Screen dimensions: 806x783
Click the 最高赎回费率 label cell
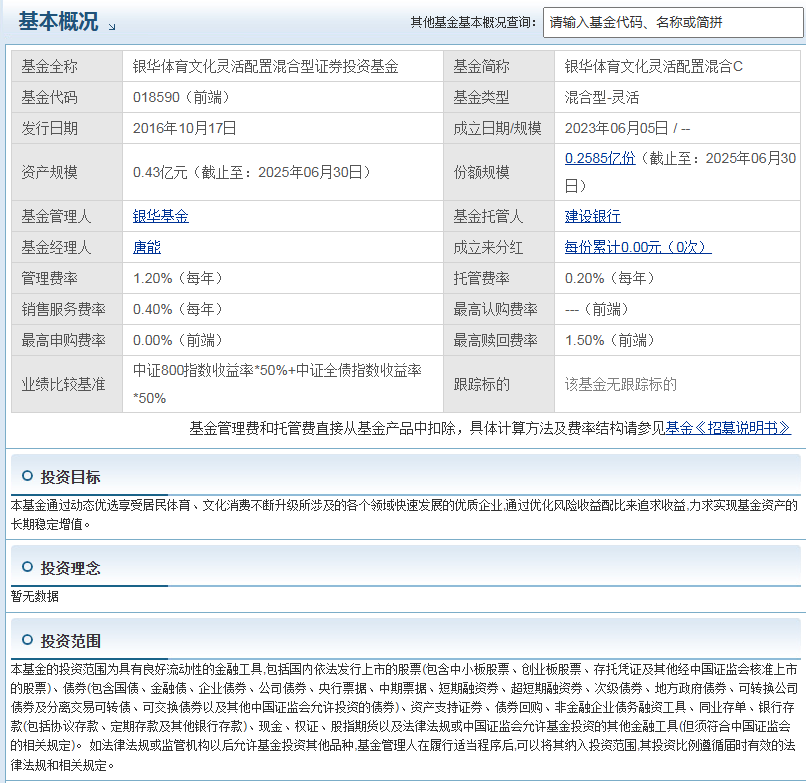click(x=499, y=340)
